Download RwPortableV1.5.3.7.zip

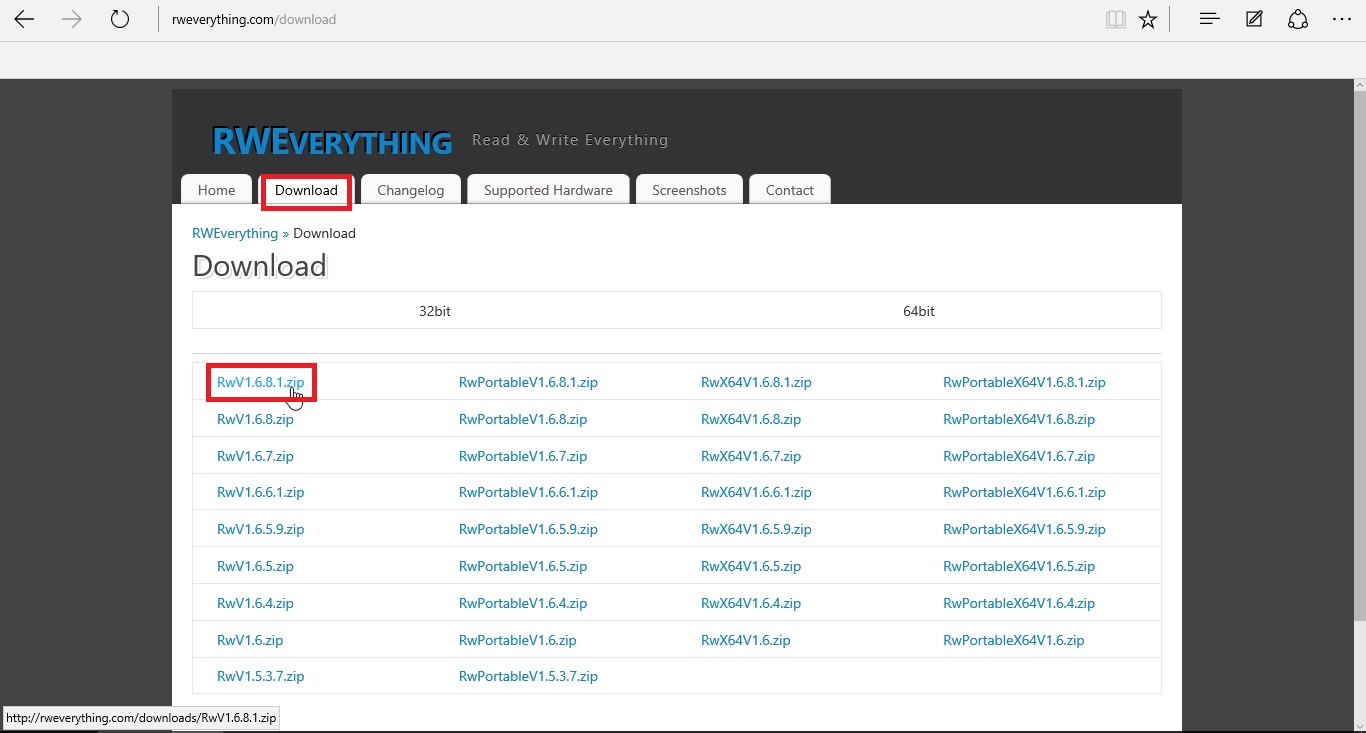528,676
